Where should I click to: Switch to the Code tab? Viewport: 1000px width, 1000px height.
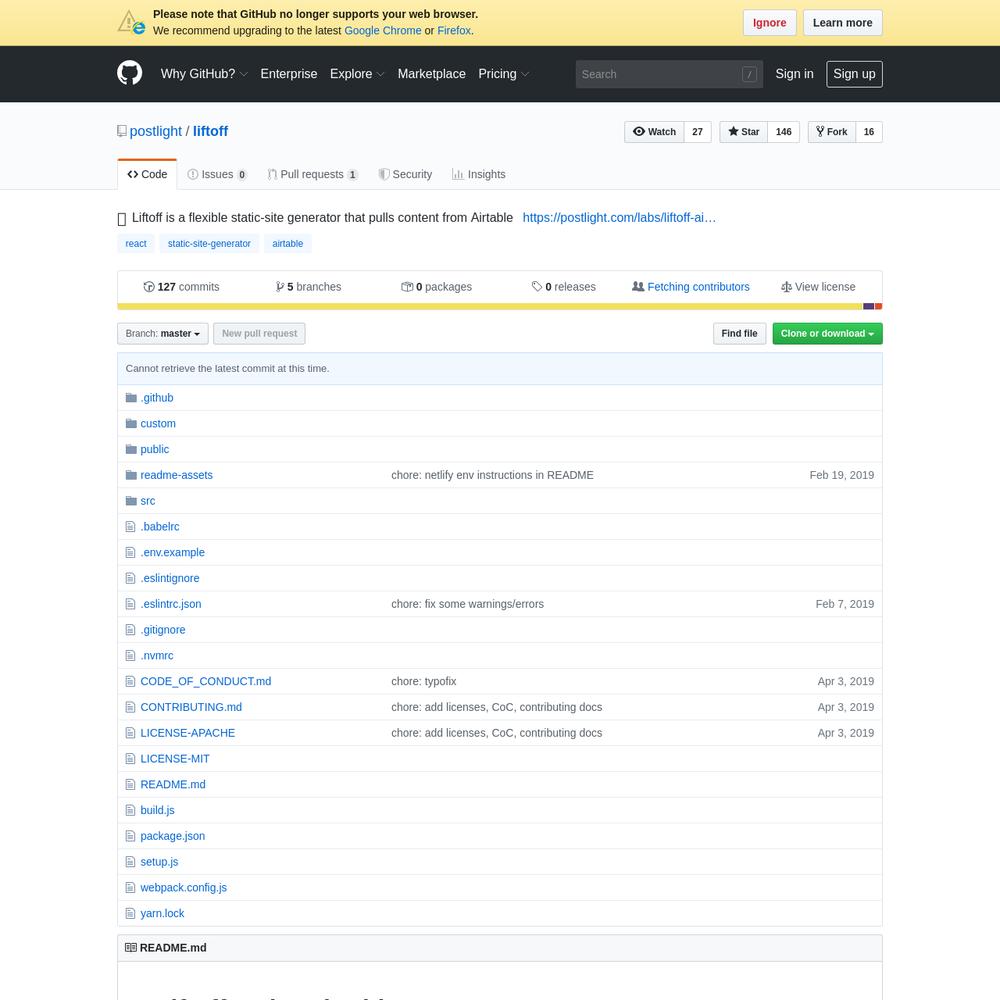(x=147, y=174)
